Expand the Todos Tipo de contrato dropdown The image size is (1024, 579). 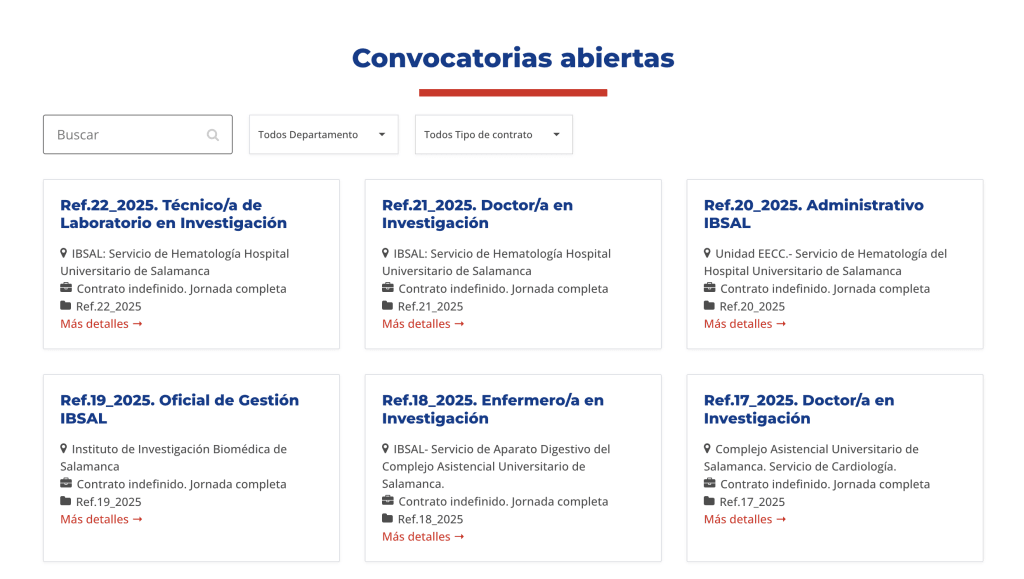[x=493, y=135]
